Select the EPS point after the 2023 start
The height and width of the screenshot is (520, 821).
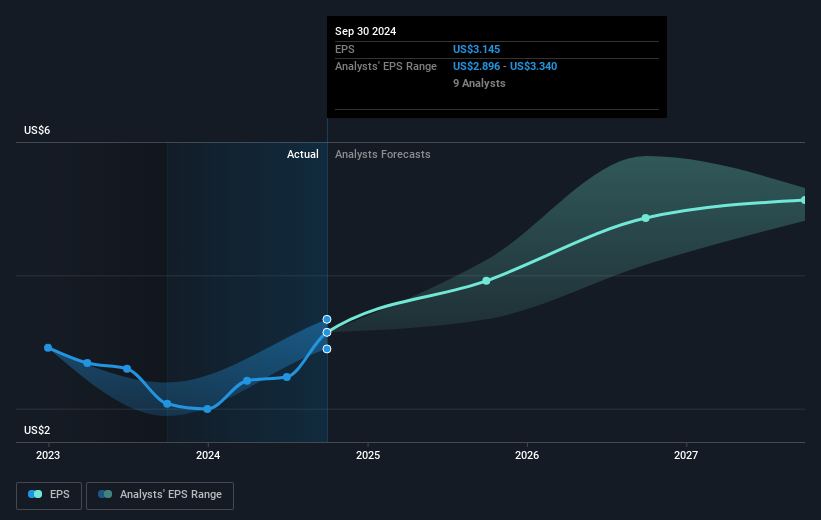click(x=87, y=363)
